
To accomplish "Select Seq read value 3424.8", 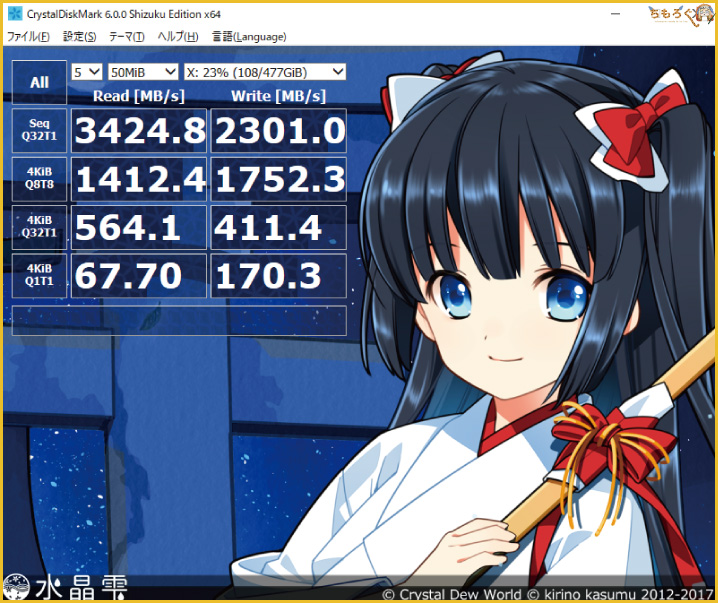I will [x=139, y=130].
